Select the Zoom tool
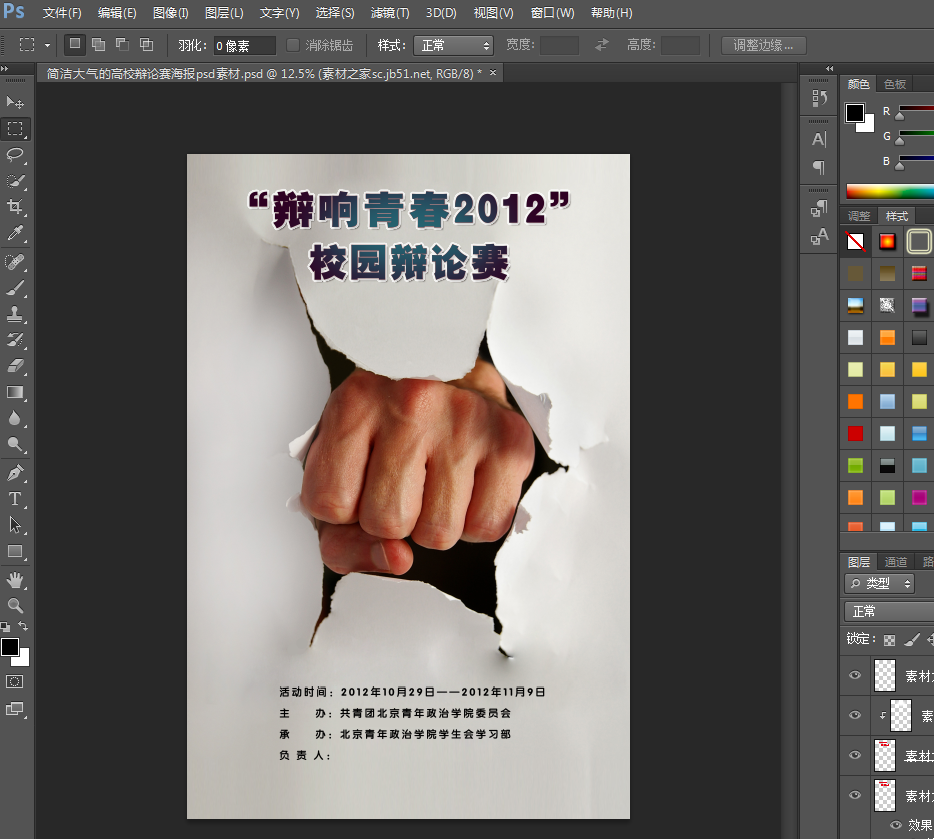This screenshot has height=839, width=934. (15, 605)
